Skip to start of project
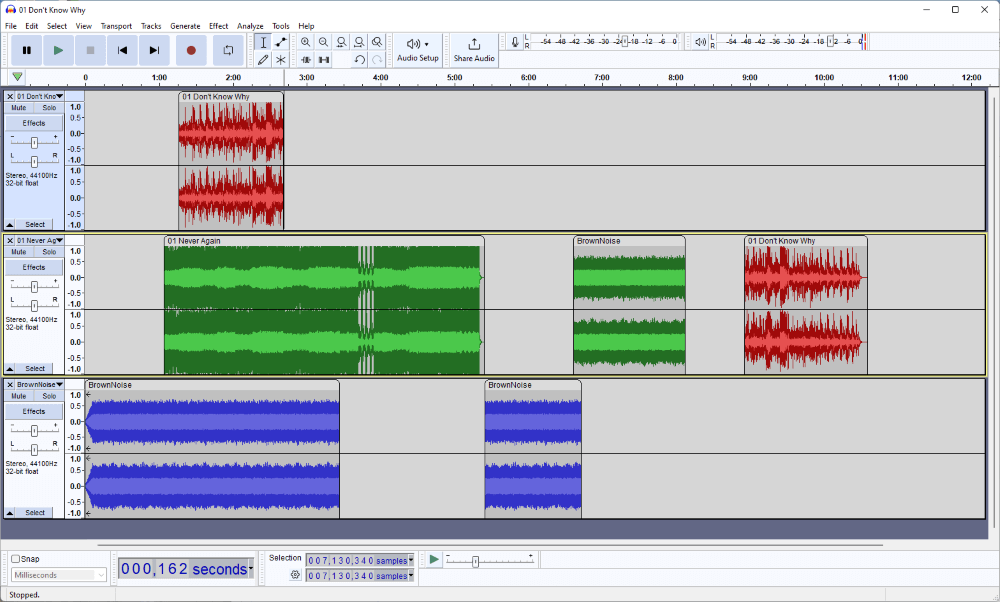The height and width of the screenshot is (602, 1000). tap(122, 50)
